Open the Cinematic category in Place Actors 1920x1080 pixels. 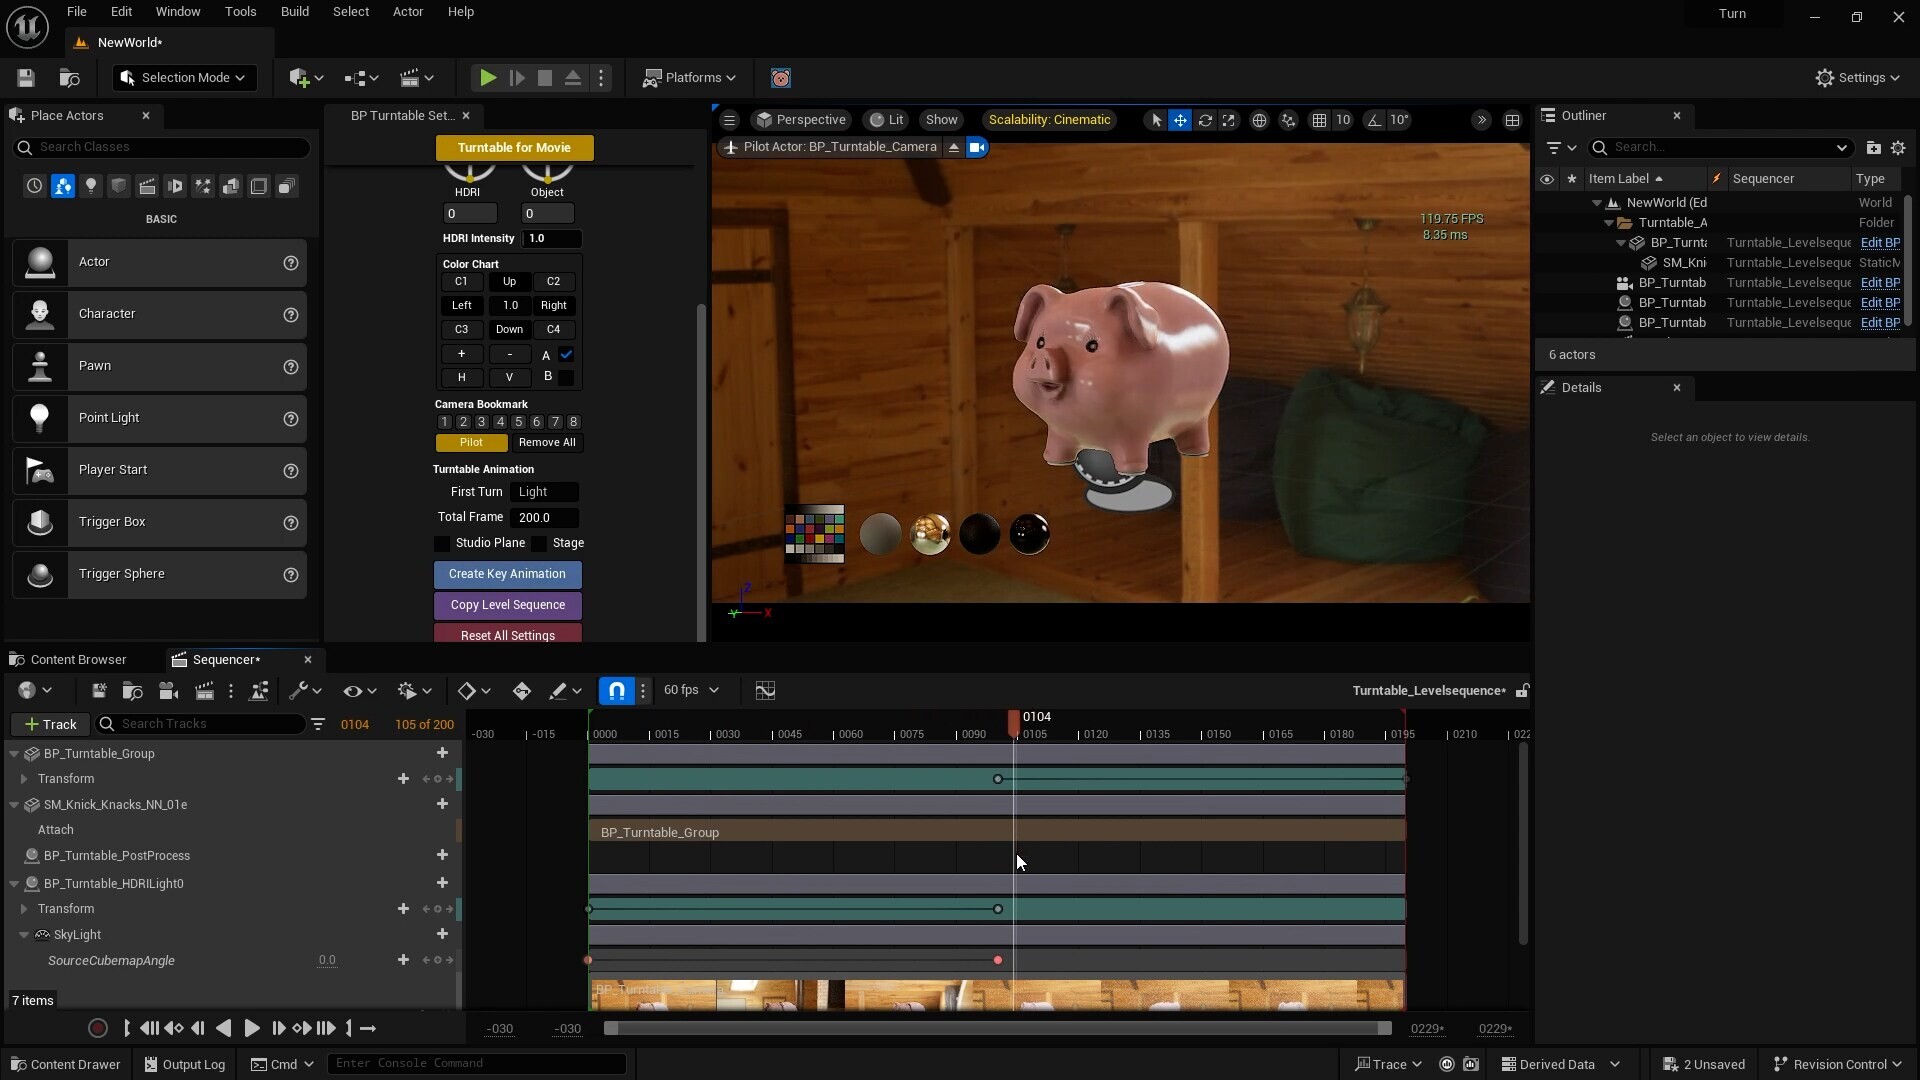(x=147, y=186)
